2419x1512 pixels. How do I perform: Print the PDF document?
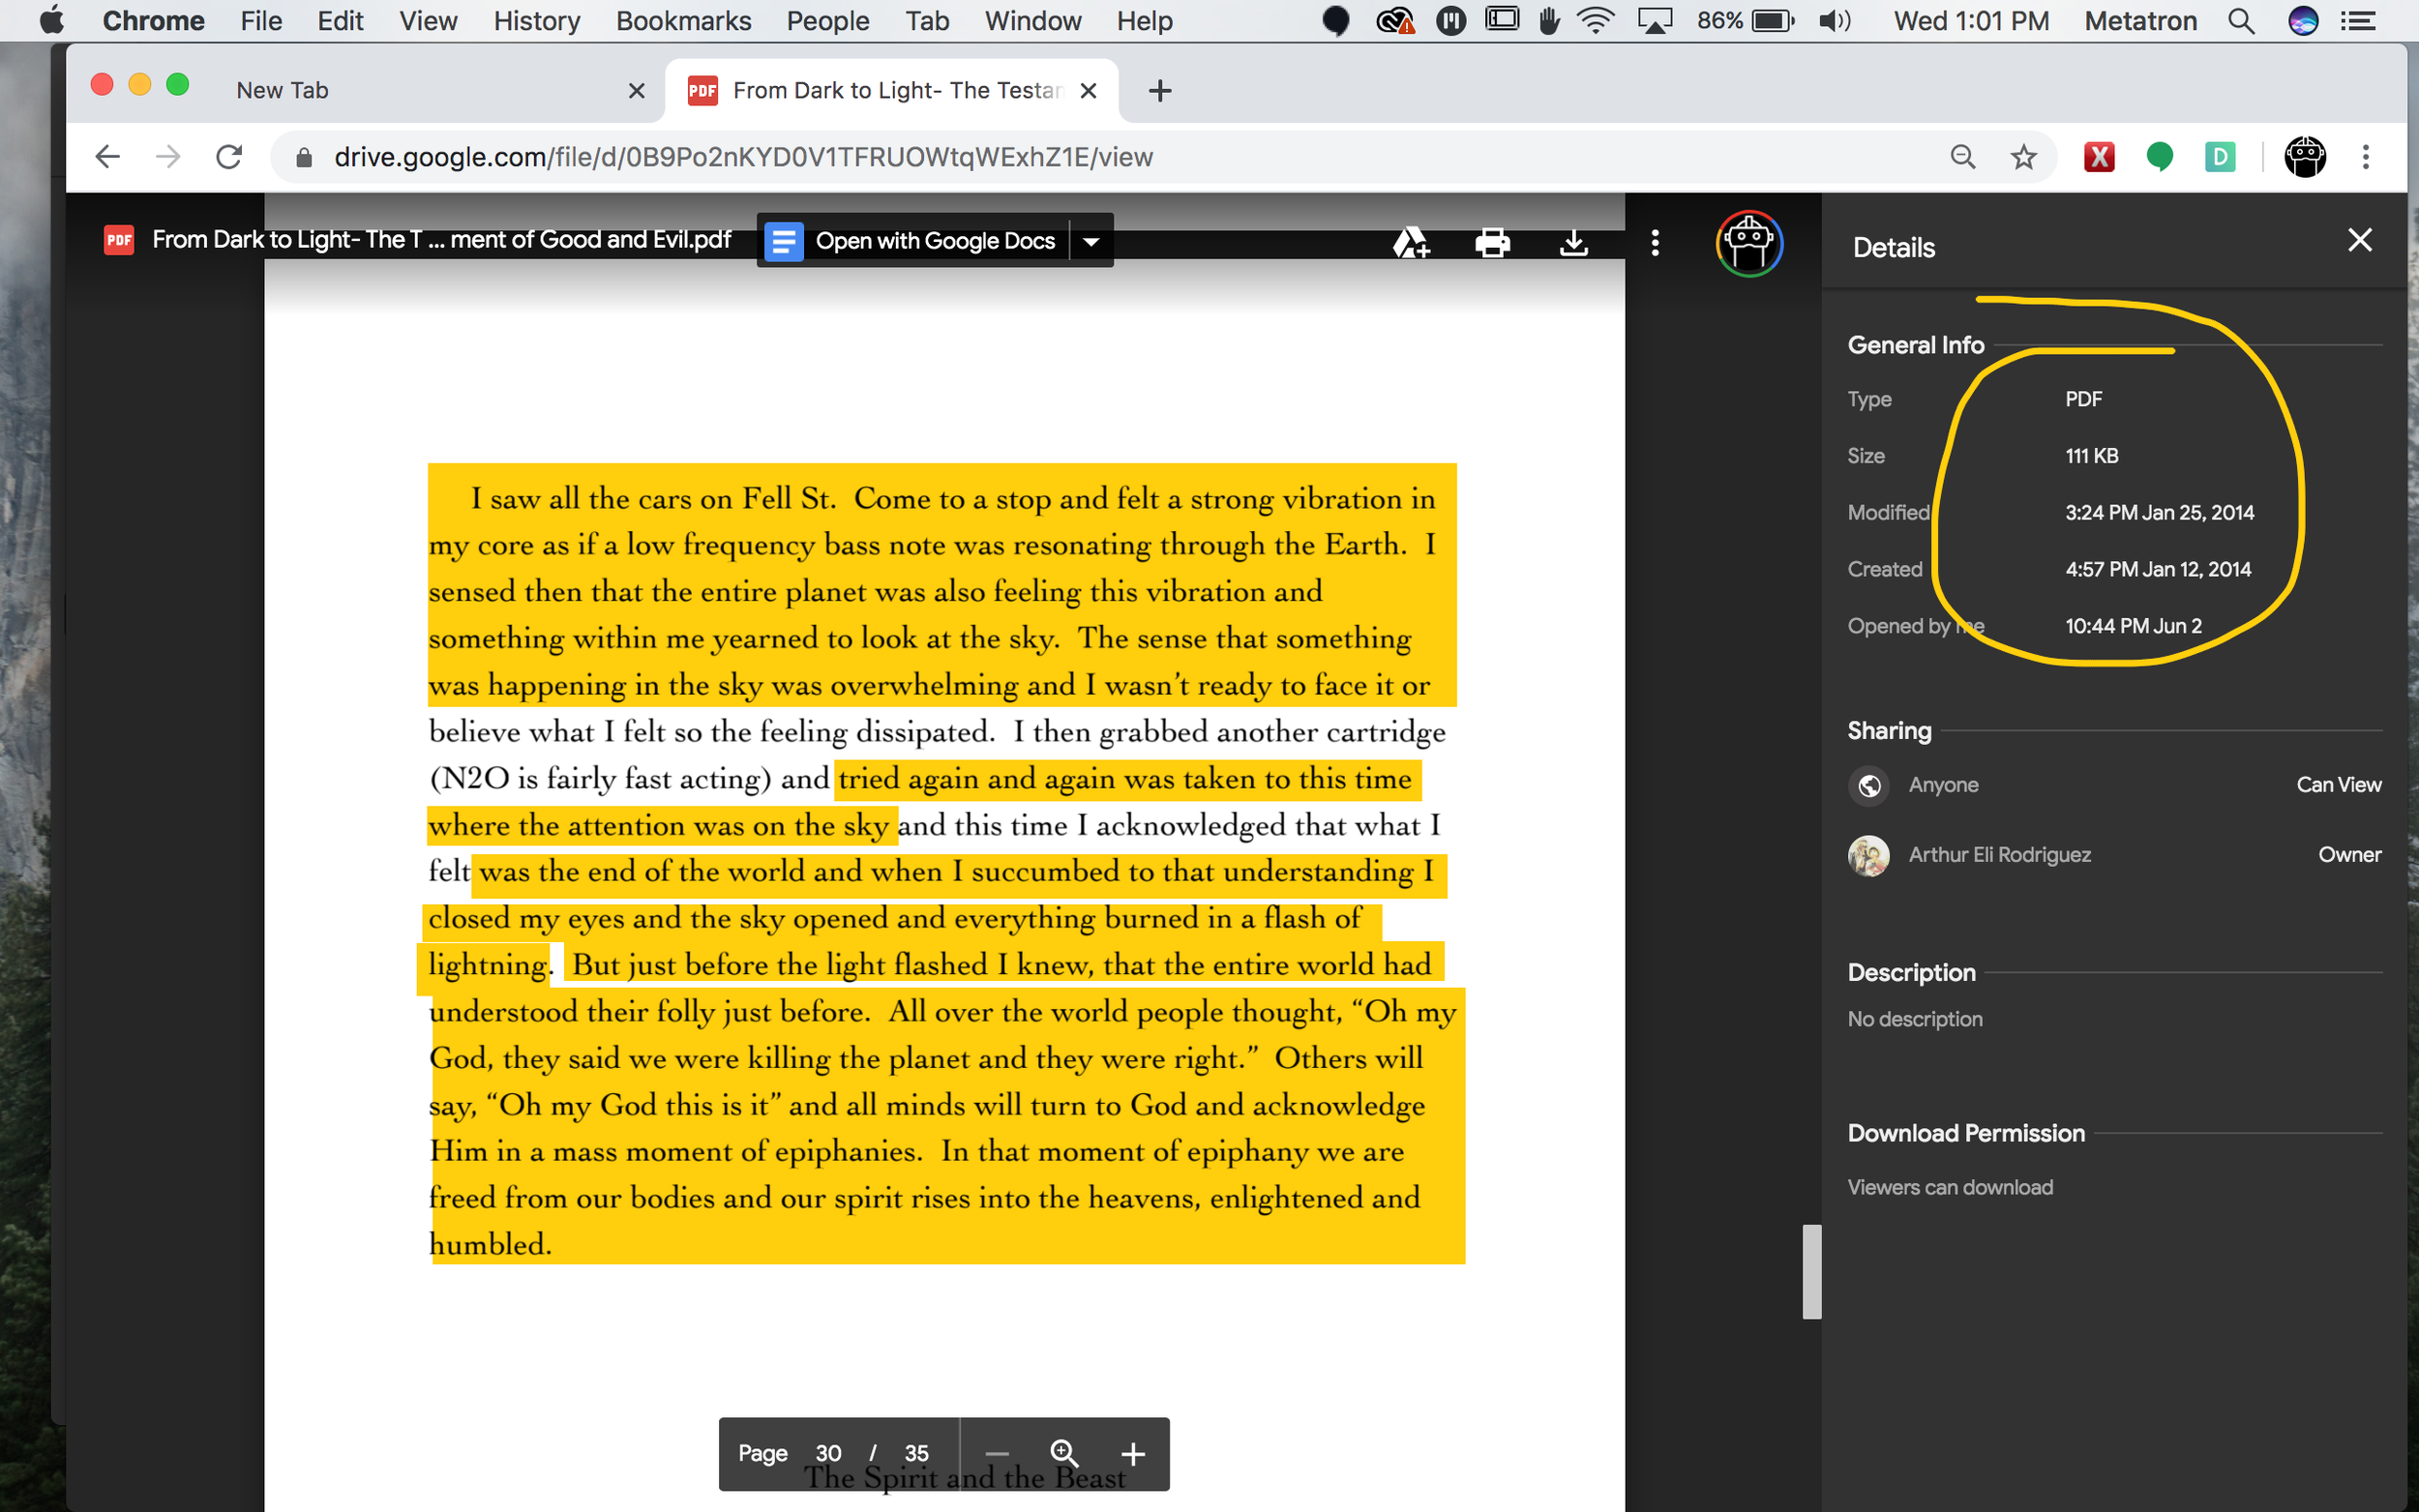click(1492, 242)
